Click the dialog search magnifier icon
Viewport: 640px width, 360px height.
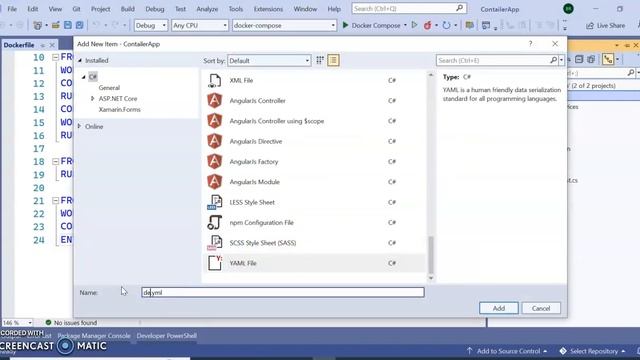553,60
